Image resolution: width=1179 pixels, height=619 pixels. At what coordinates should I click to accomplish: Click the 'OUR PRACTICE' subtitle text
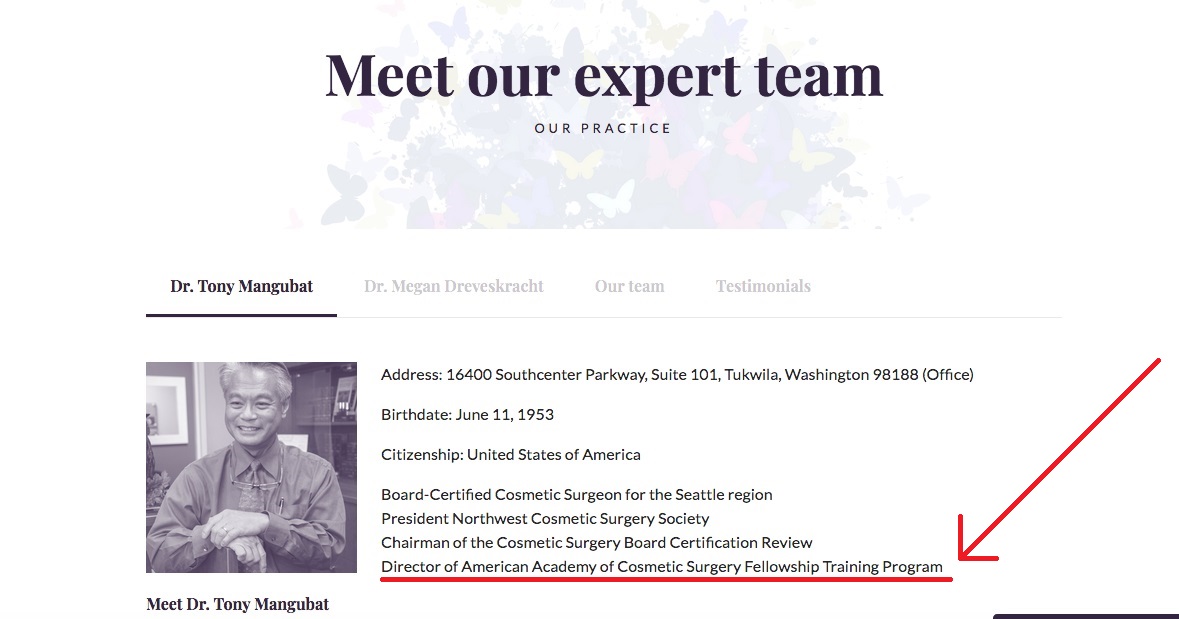click(603, 129)
